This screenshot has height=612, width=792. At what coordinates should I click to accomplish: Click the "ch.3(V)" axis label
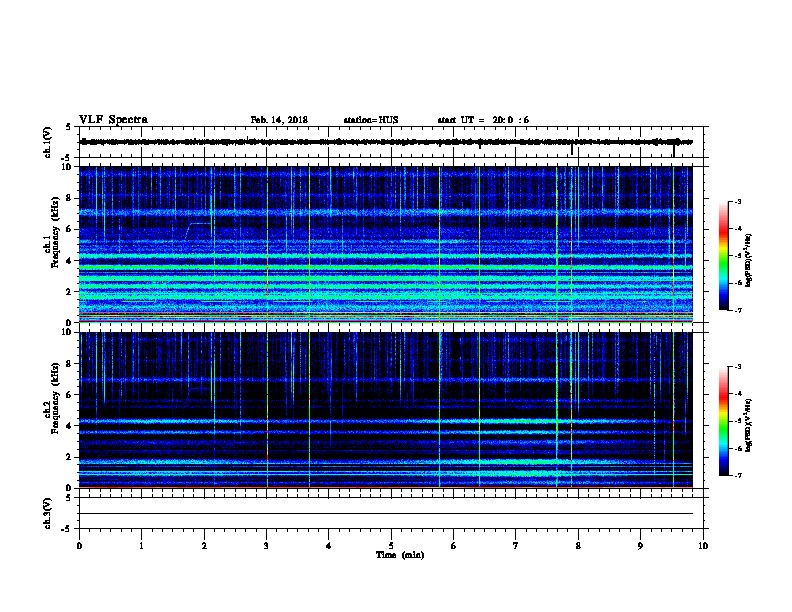coord(47,513)
